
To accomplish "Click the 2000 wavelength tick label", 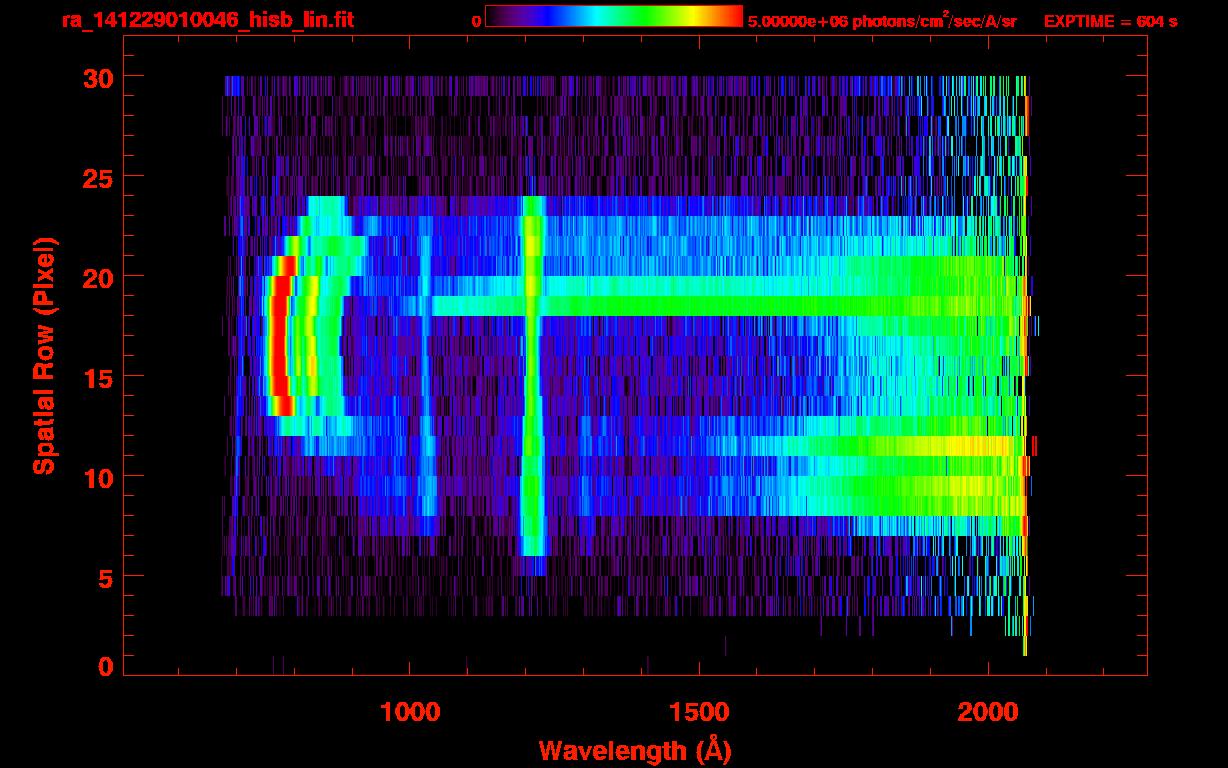I will point(988,712).
